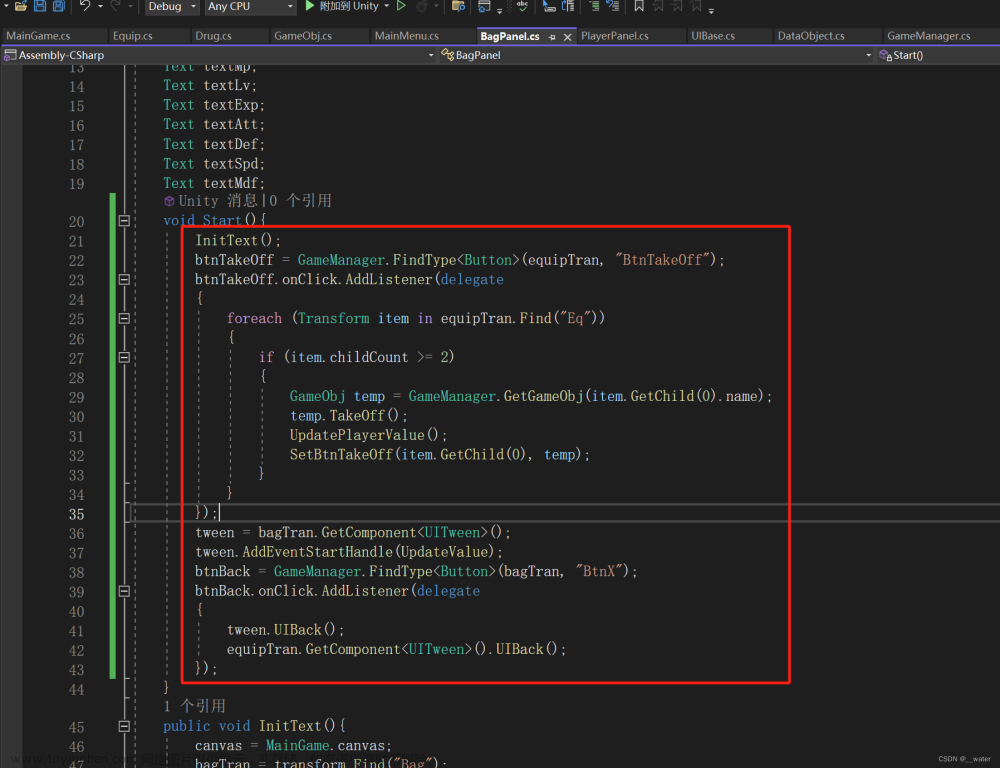The image size is (1000, 768).
Task: Click 'Text textMdf;' on line 19
Action: pos(214,183)
